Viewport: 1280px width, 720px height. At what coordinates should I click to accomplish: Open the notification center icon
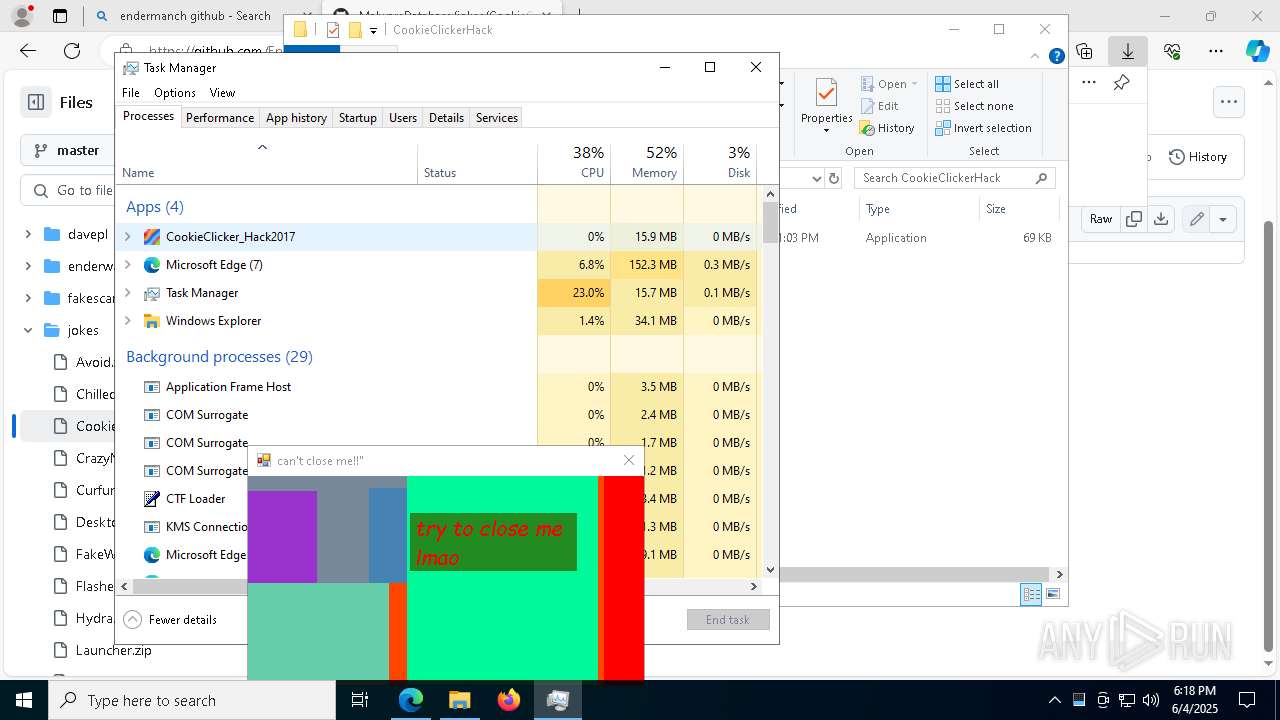1247,700
